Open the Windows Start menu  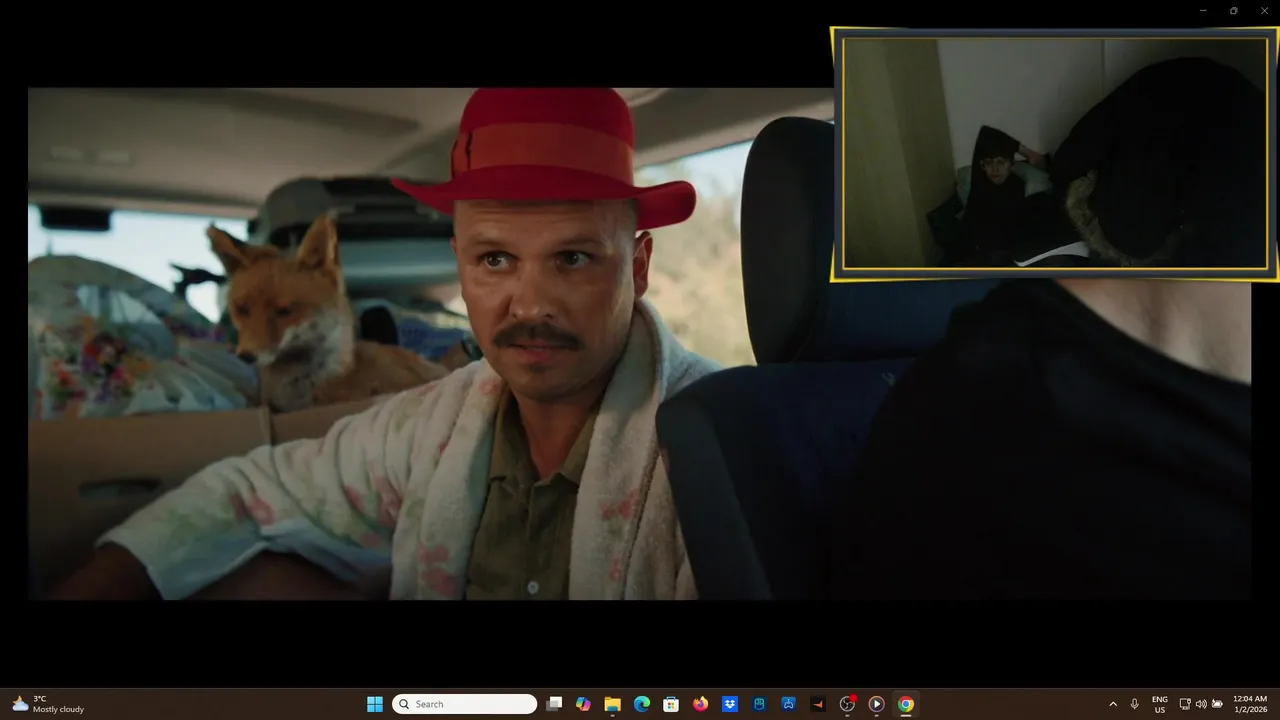375,704
